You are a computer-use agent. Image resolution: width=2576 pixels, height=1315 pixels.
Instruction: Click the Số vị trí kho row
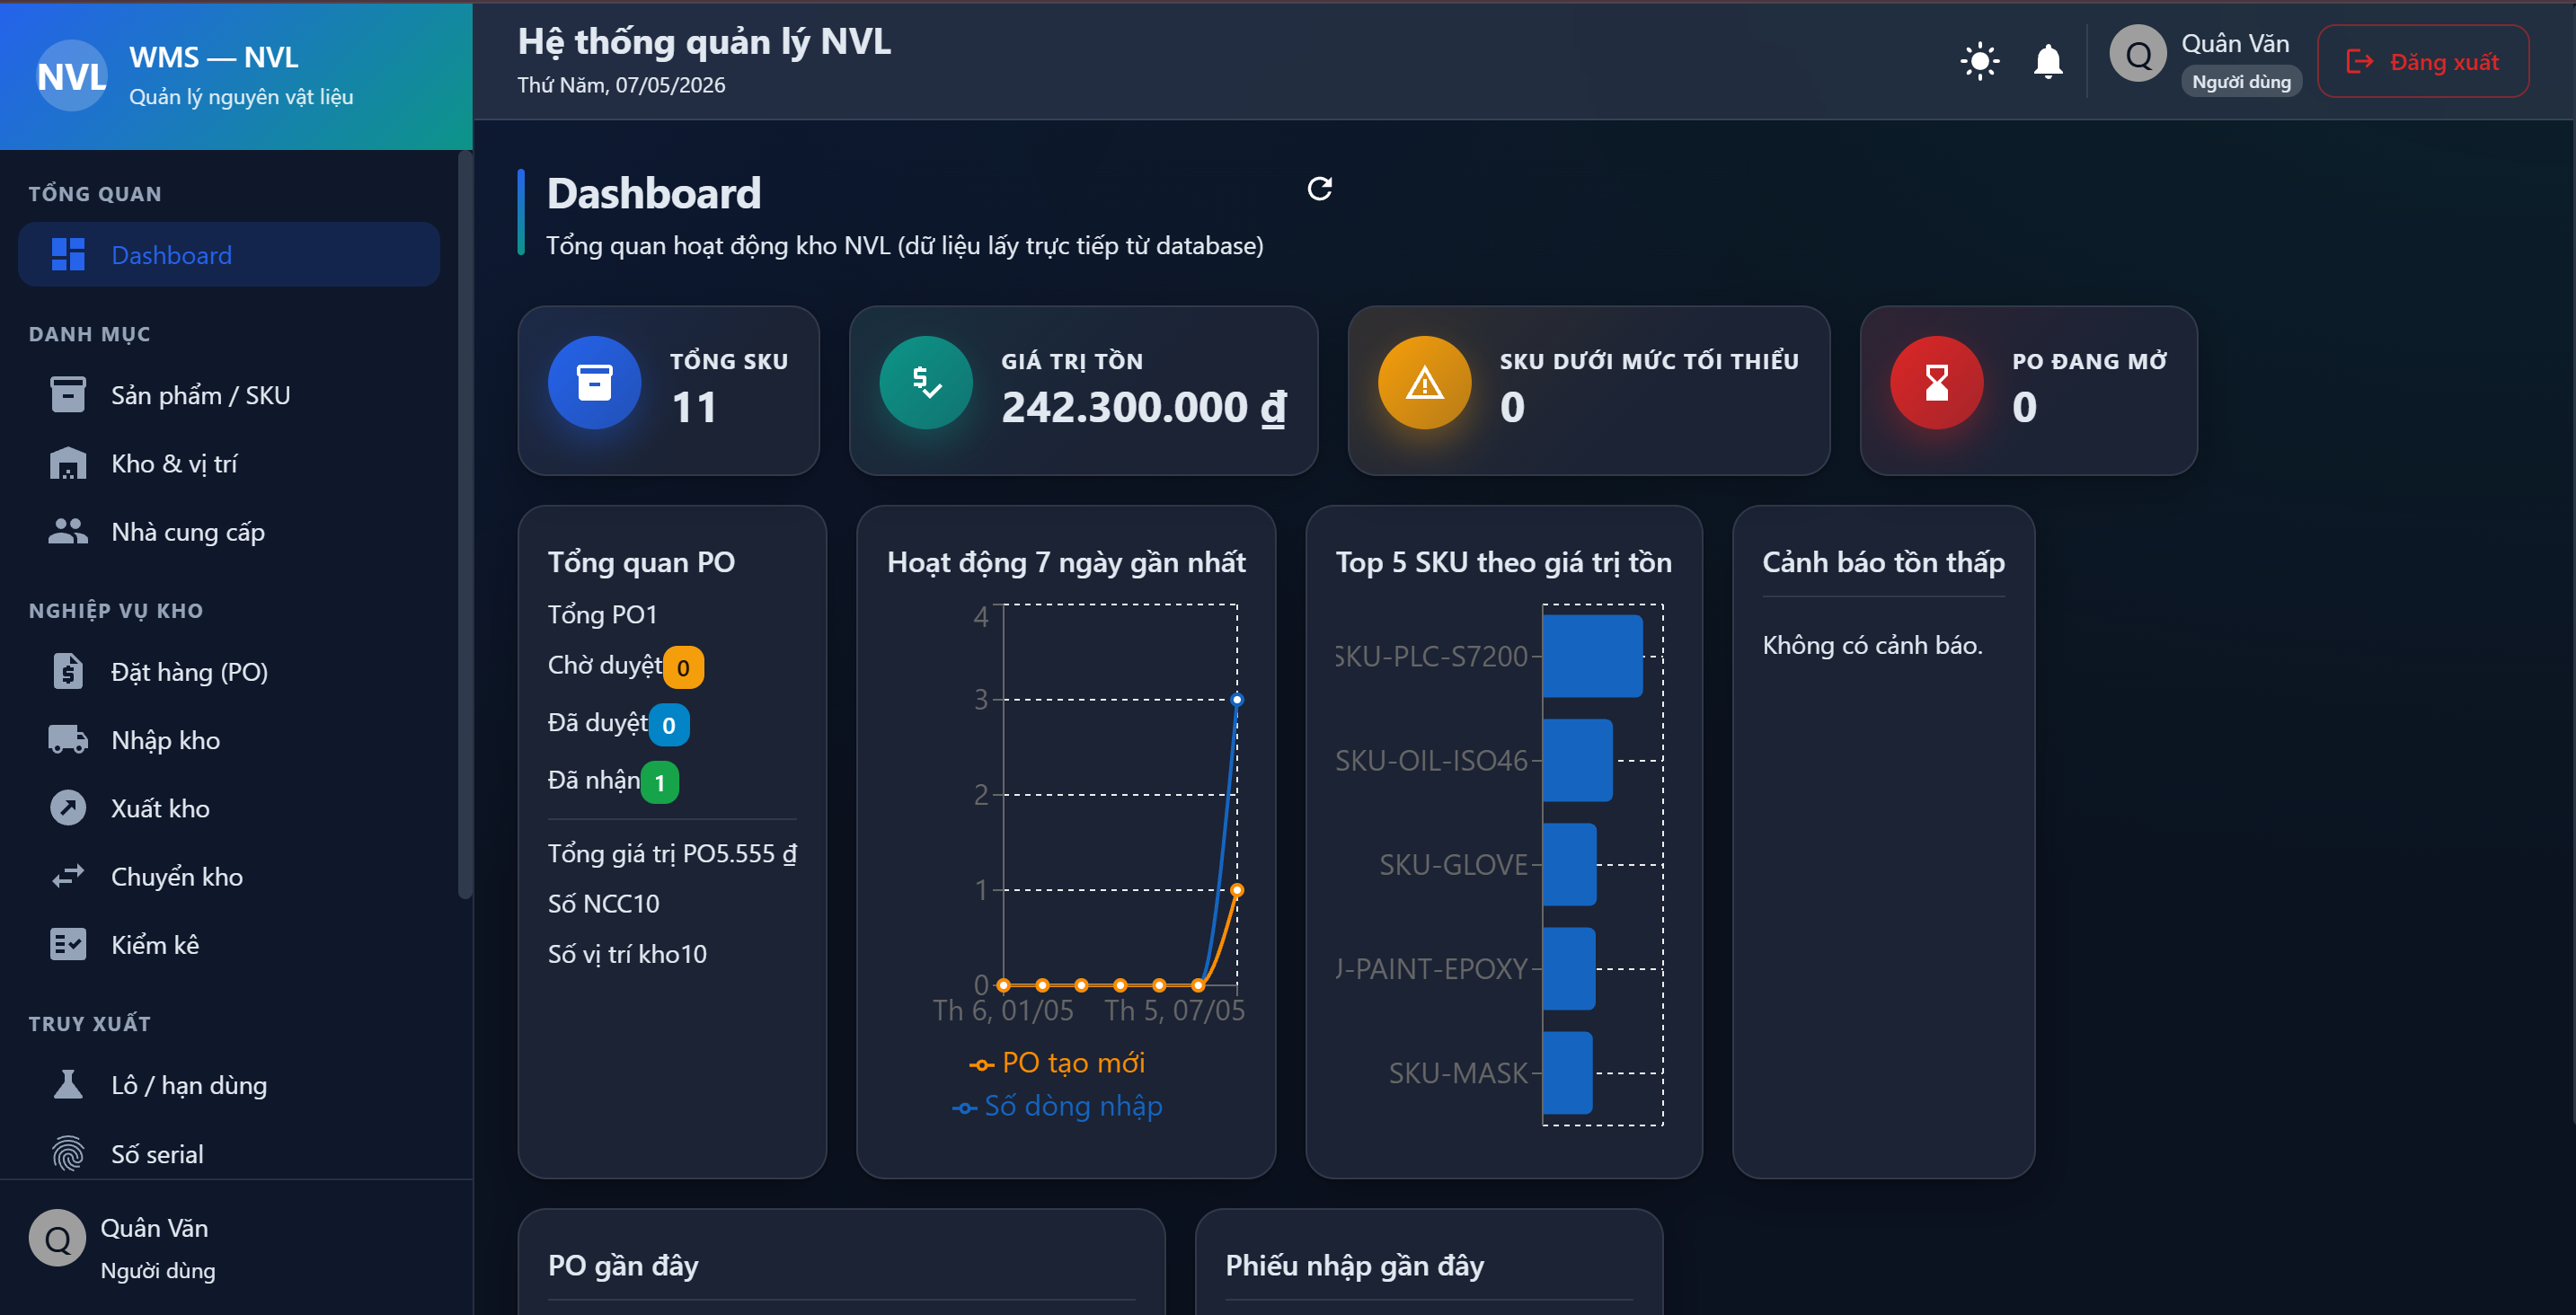(672, 954)
